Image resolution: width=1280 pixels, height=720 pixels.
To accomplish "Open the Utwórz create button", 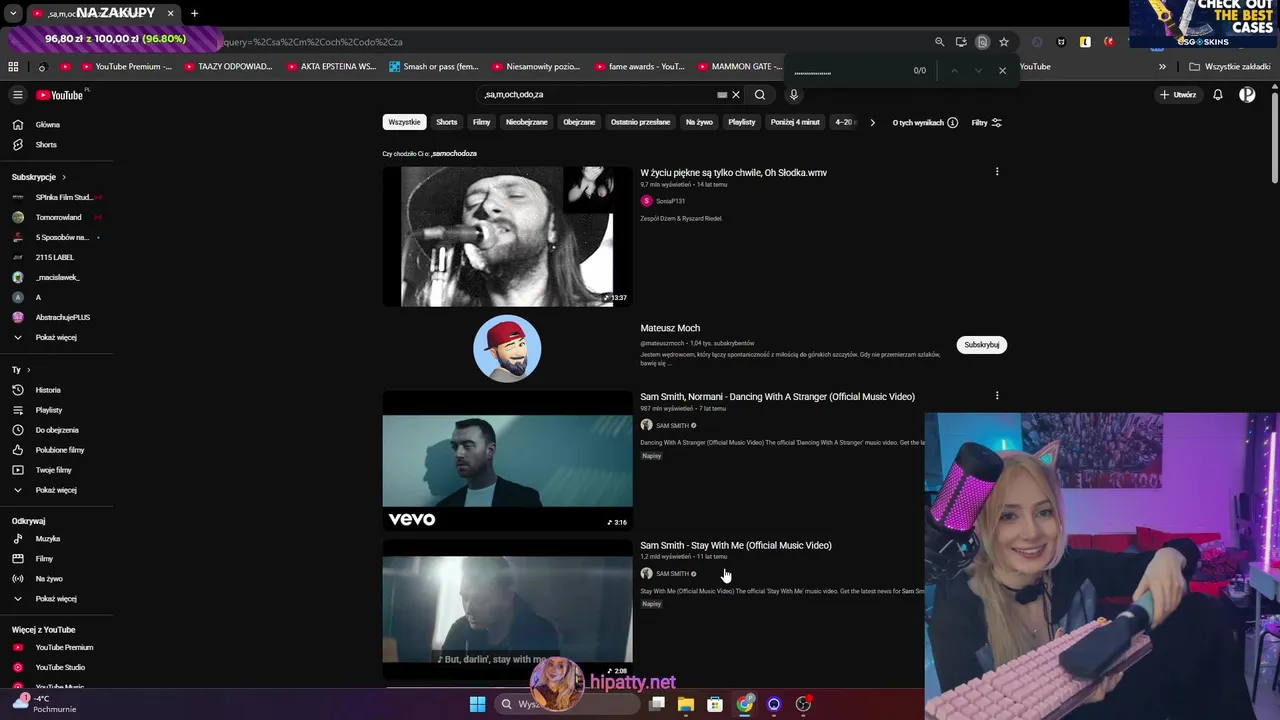I will pos(1178,95).
